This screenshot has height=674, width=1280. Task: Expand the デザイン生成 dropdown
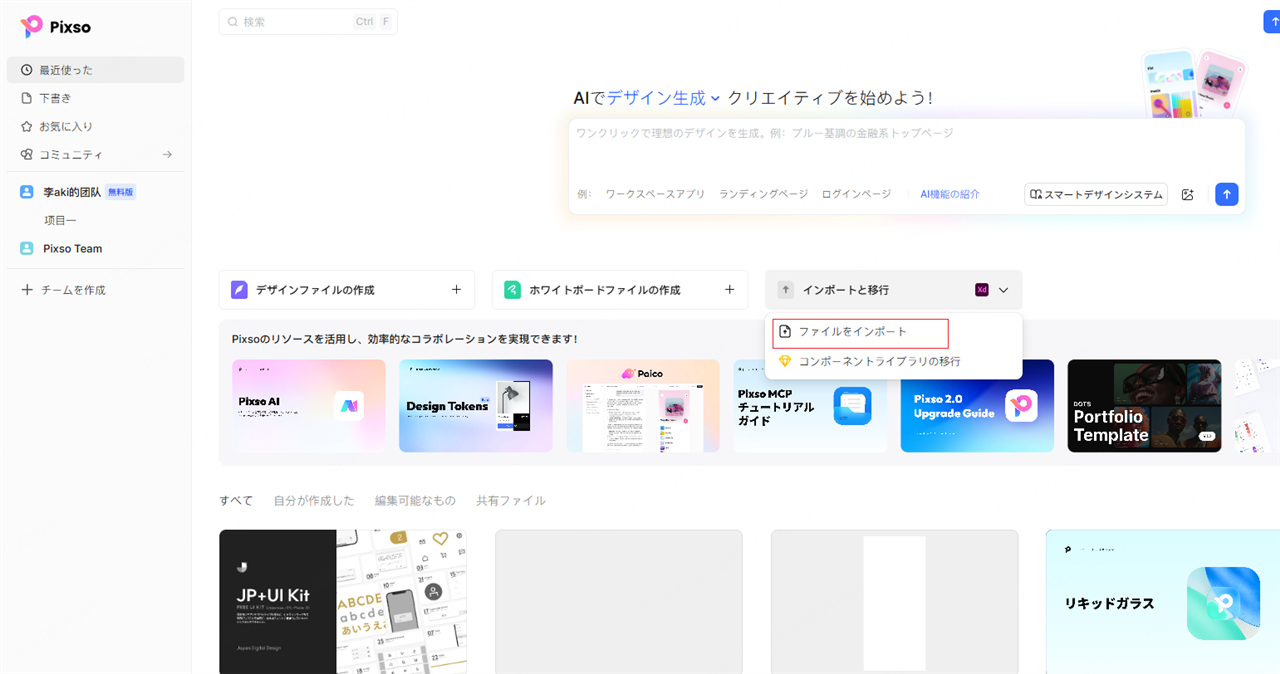coord(663,98)
